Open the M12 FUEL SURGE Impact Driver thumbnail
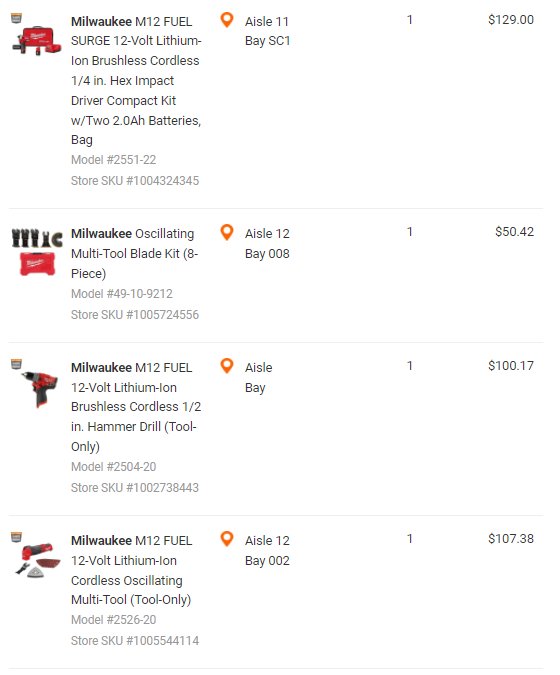 [37, 40]
